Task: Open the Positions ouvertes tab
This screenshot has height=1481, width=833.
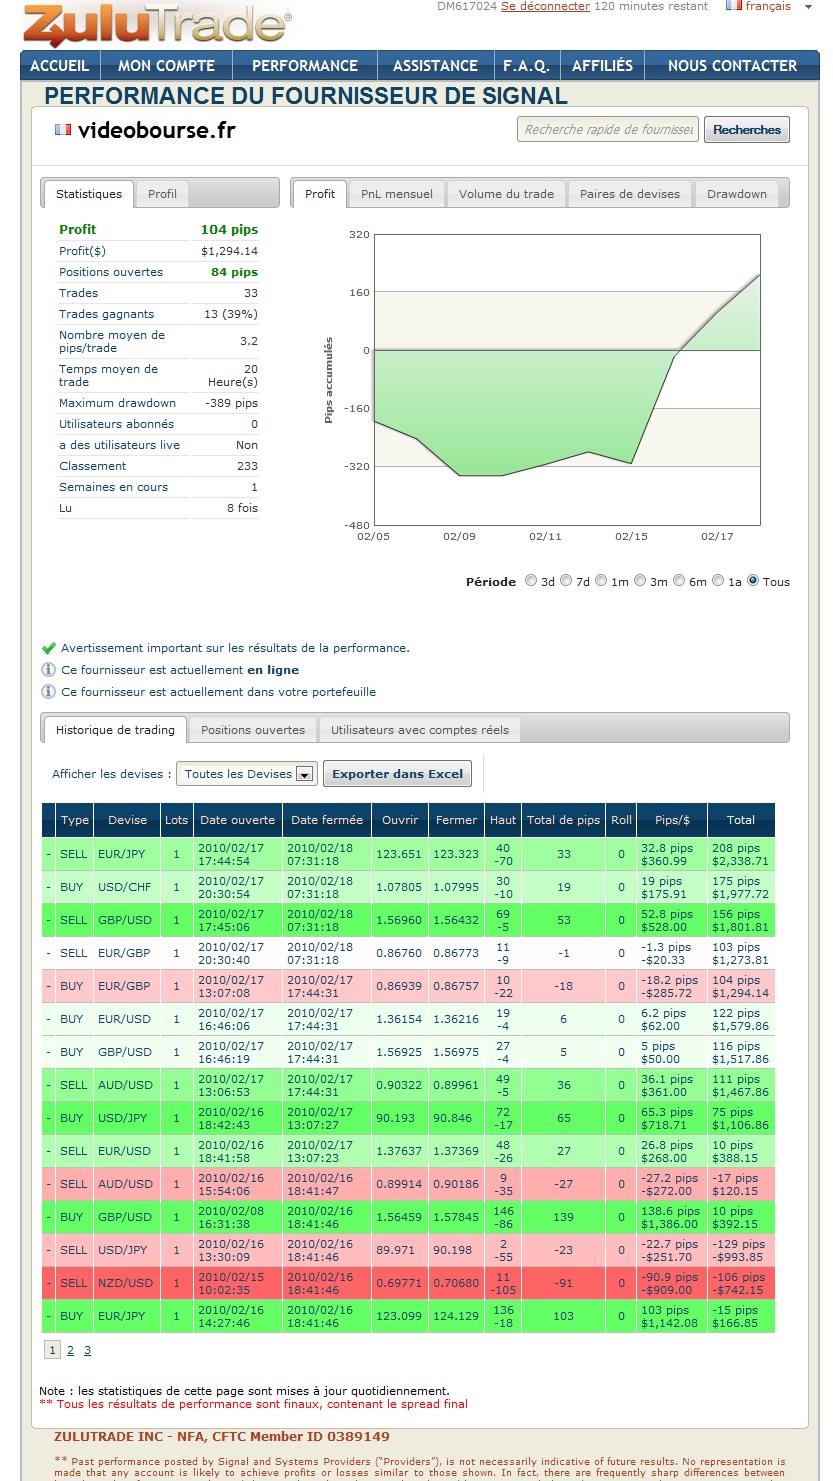Action: pyautogui.click(x=253, y=730)
